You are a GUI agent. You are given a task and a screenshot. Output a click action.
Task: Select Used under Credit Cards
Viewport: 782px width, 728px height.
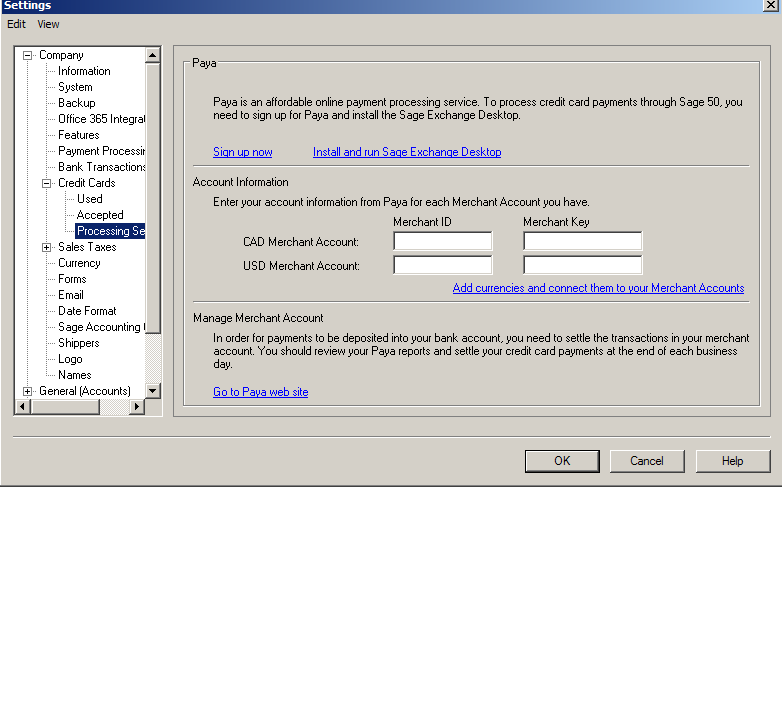pyautogui.click(x=90, y=199)
